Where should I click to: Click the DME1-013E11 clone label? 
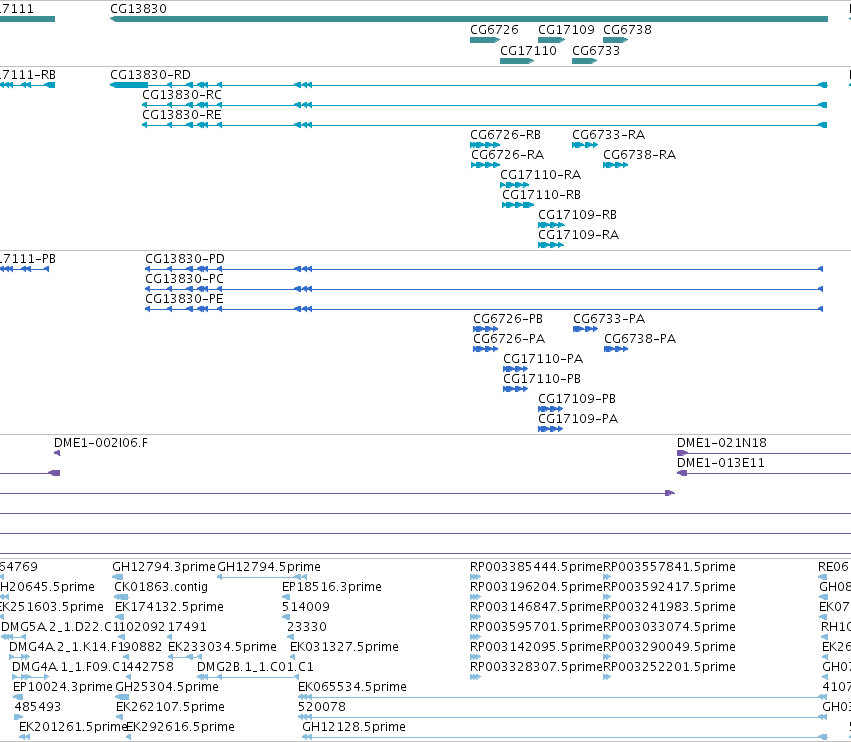721,463
